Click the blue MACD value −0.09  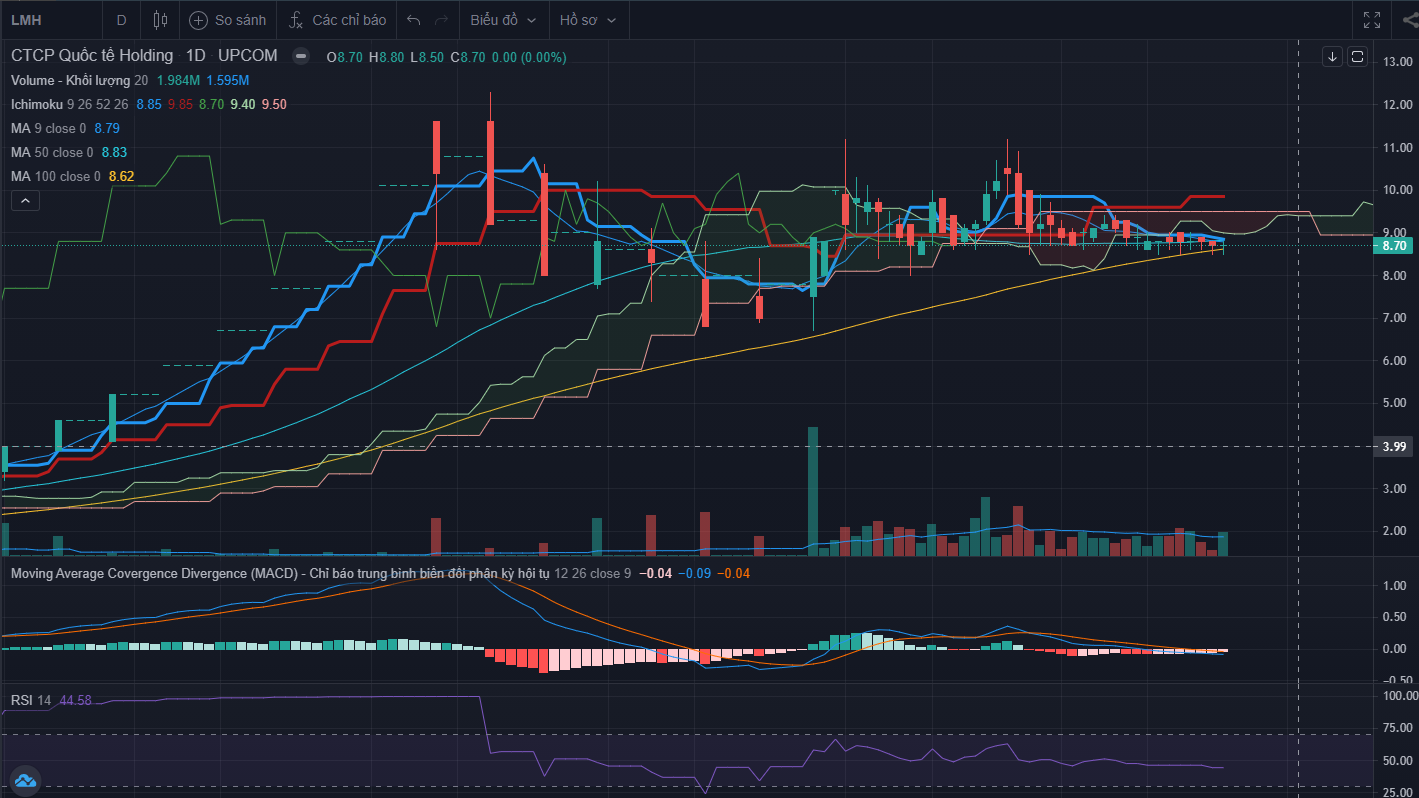click(x=695, y=573)
